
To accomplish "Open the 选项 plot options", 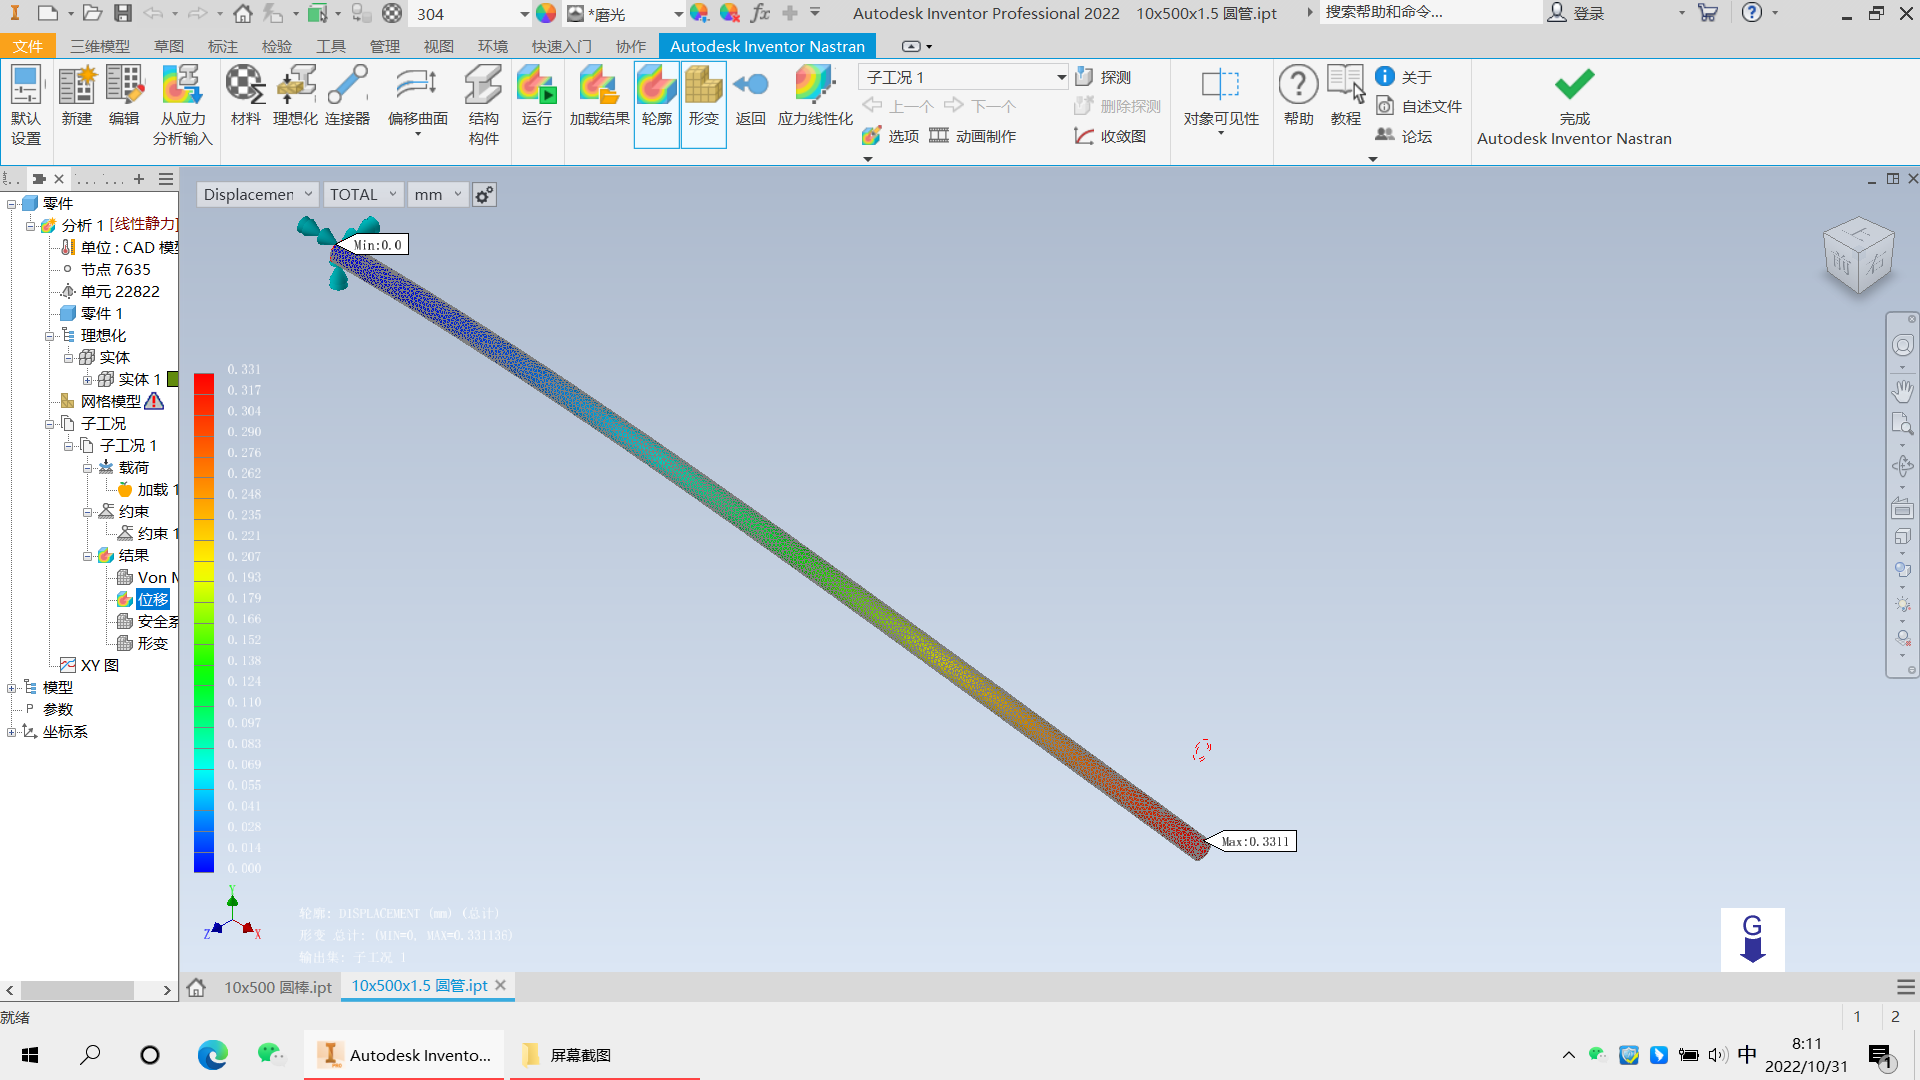I will coord(890,136).
